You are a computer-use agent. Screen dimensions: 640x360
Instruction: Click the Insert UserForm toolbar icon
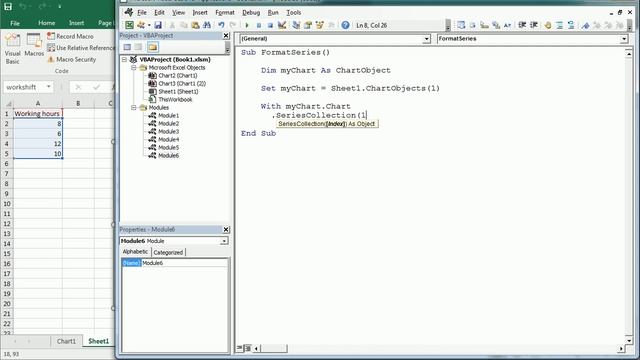141,25
